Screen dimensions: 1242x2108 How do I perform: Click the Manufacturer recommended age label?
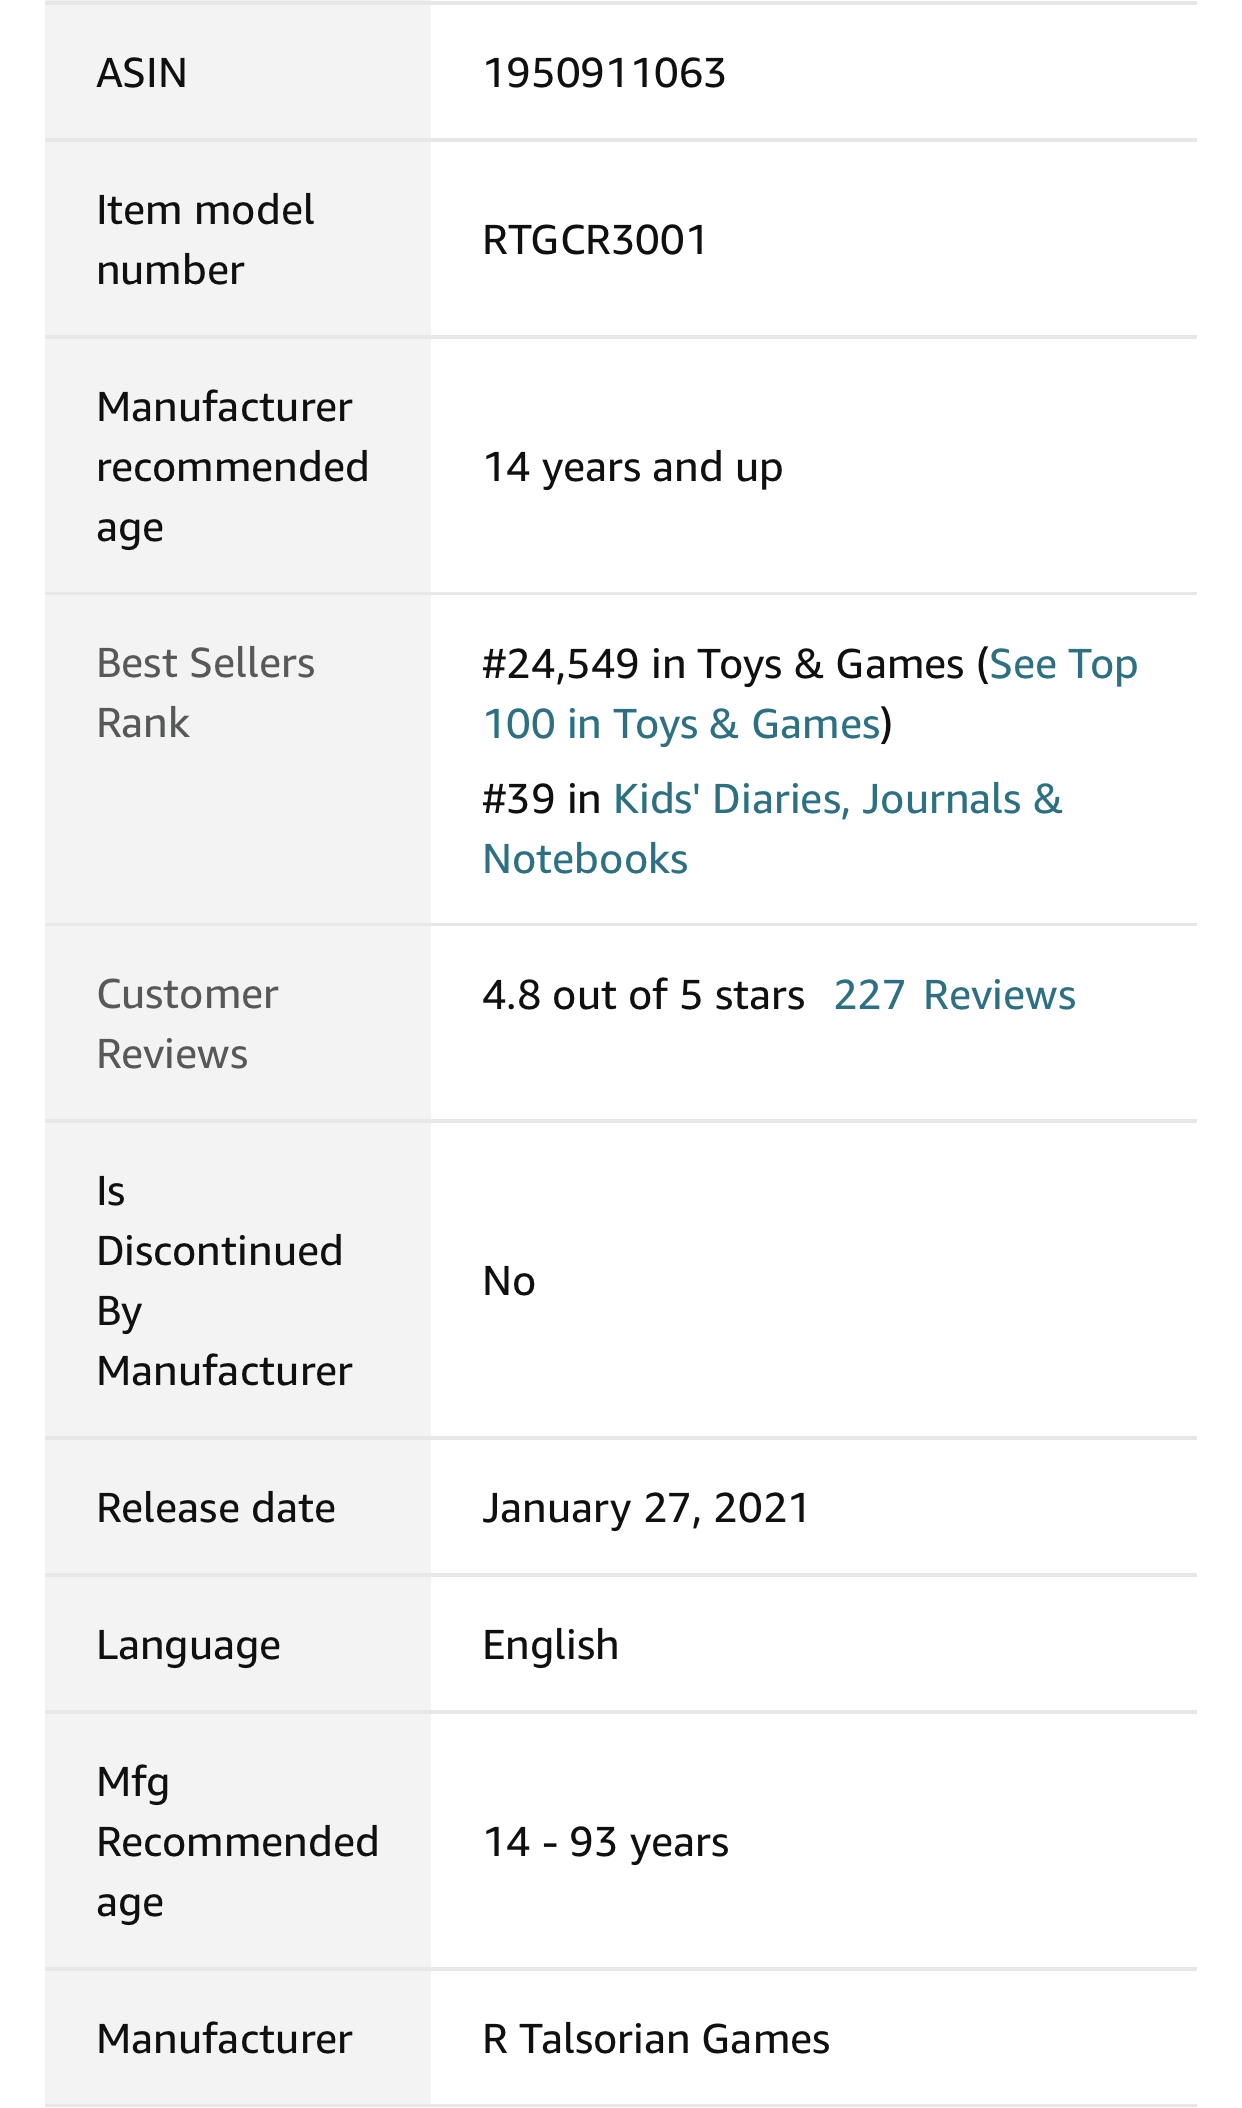click(x=232, y=467)
